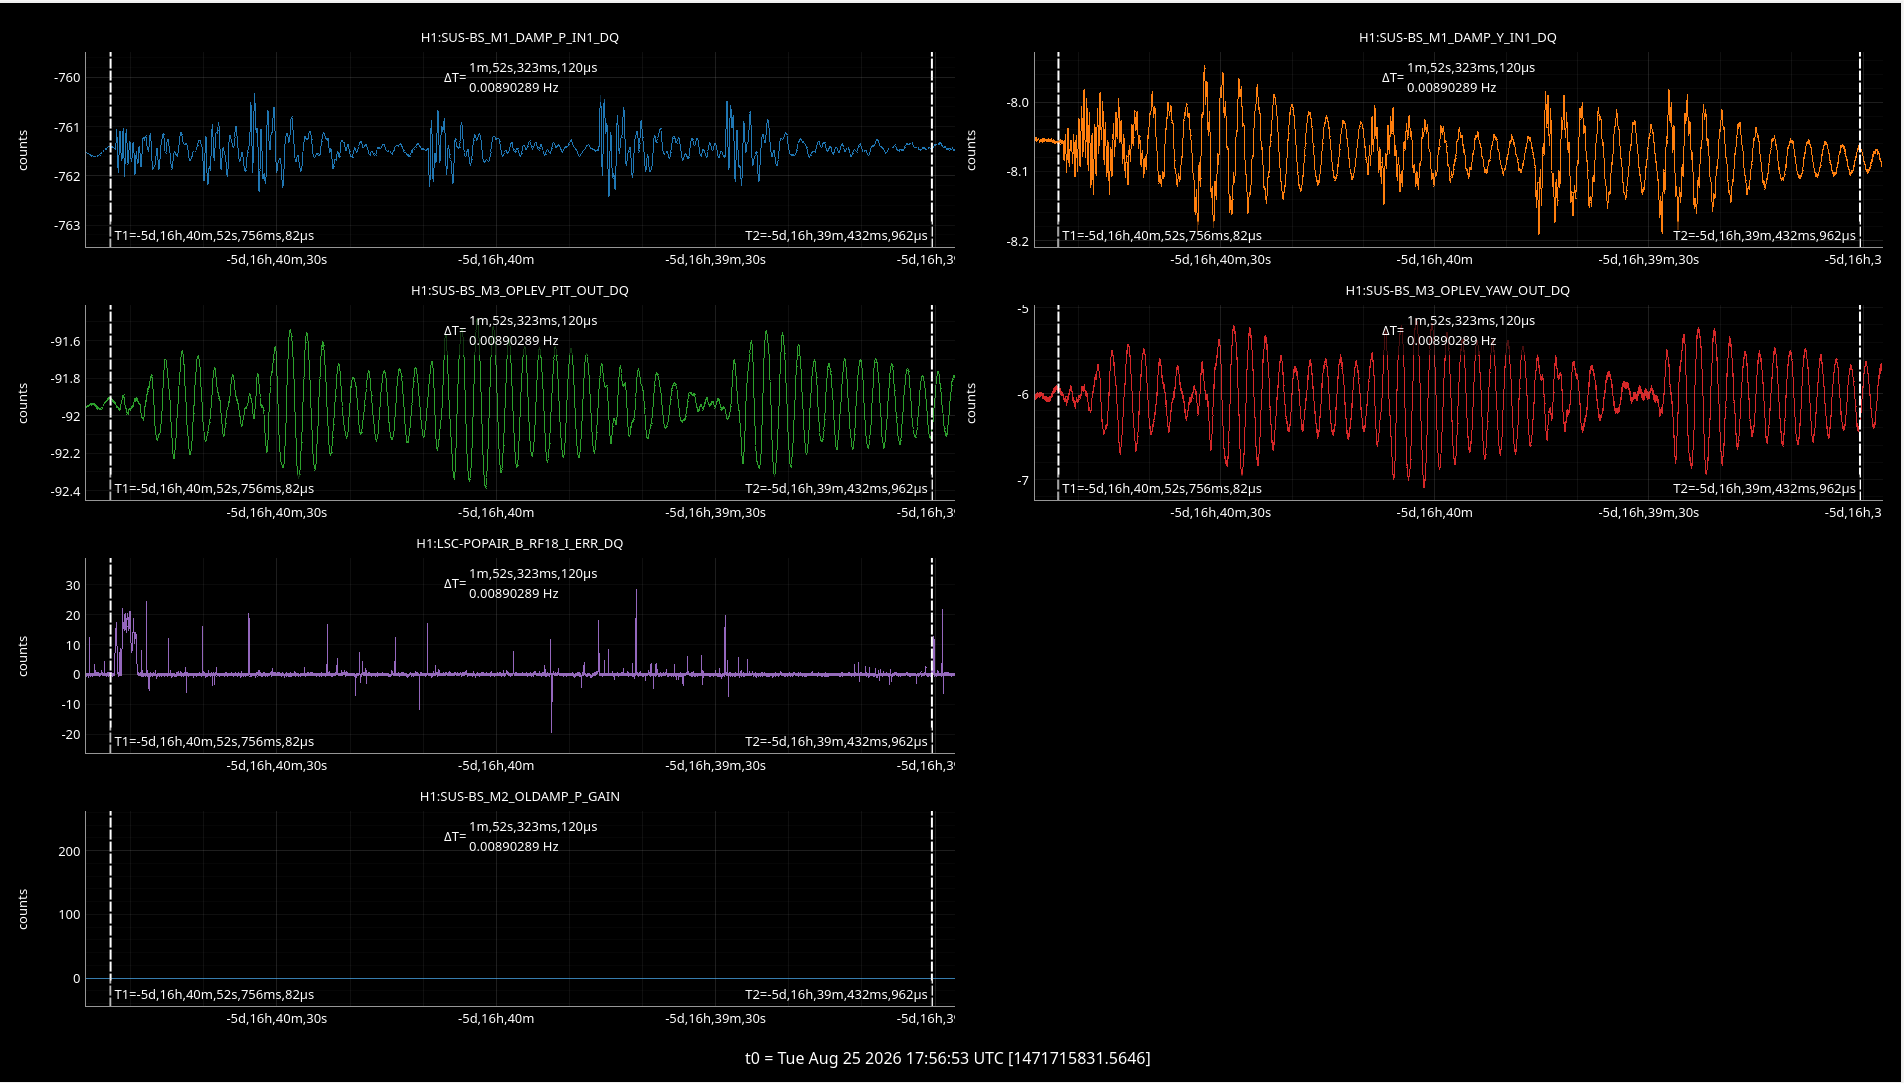
Task: Click the -5d,16h,40m,30s x-axis tick under DAMP_P_IN1_DQ
Action: tap(277, 260)
